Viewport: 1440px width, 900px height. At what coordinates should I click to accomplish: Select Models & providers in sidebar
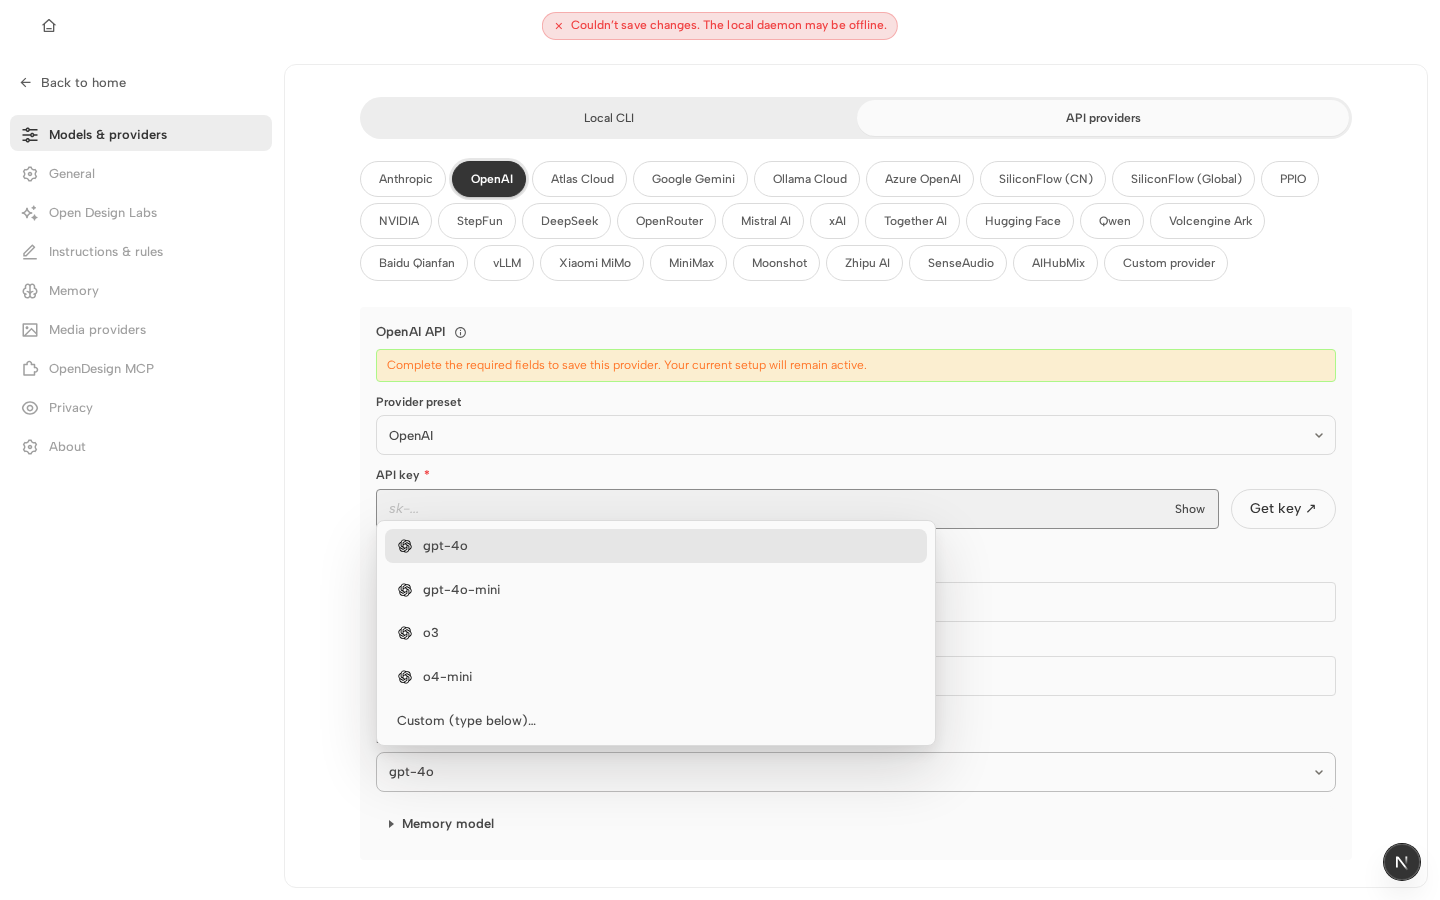pos(141,133)
